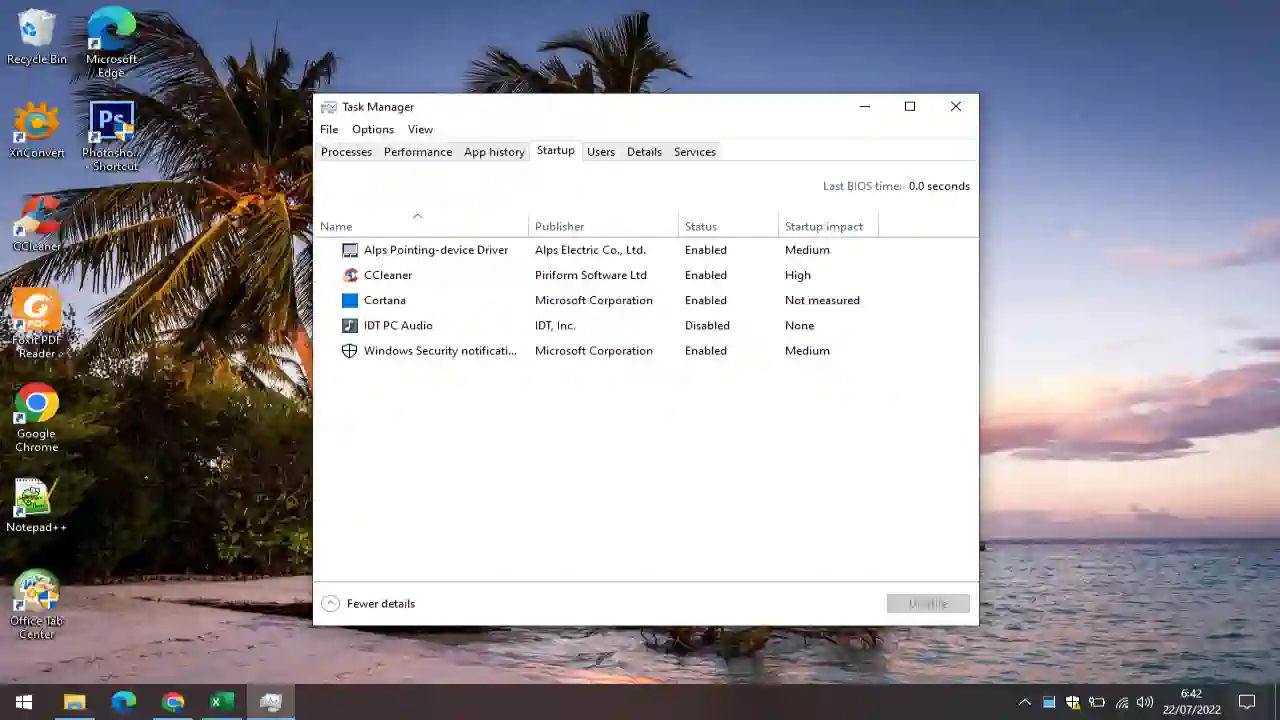Click the IDT PC Audio icon
Viewport: 1280px width, 720px height.
[349, 325]
